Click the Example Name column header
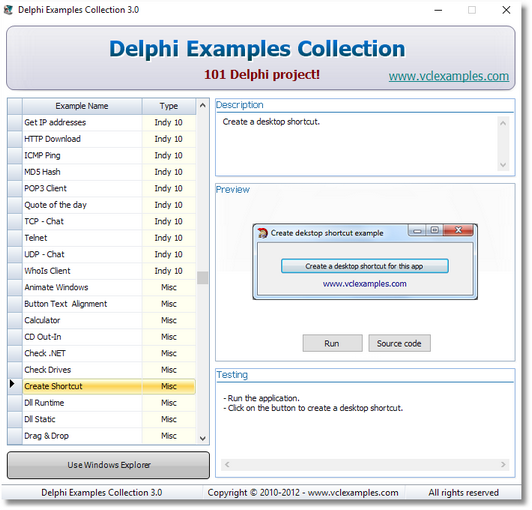Viewport: 532px width, 510px height. pos(82,106)
